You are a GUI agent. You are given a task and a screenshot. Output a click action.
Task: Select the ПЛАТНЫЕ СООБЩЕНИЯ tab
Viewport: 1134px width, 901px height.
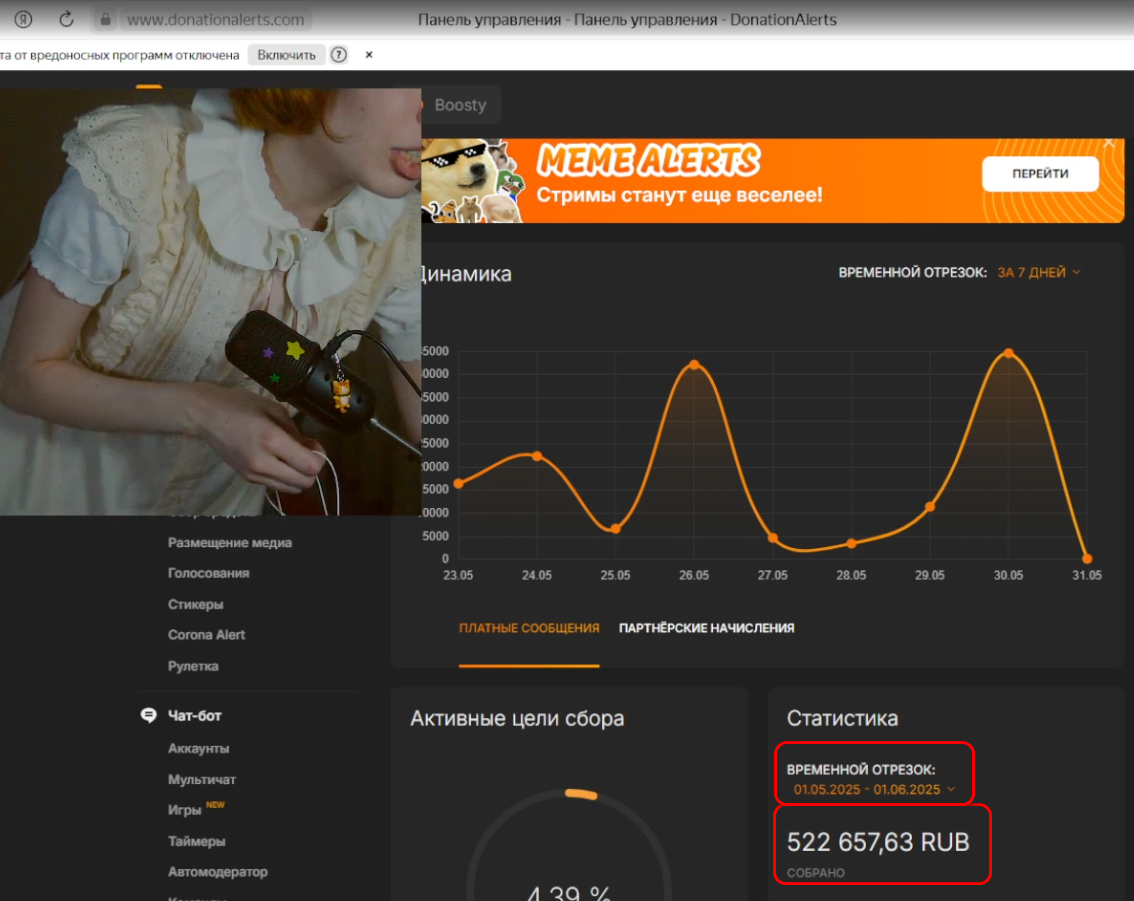(529, 628)
